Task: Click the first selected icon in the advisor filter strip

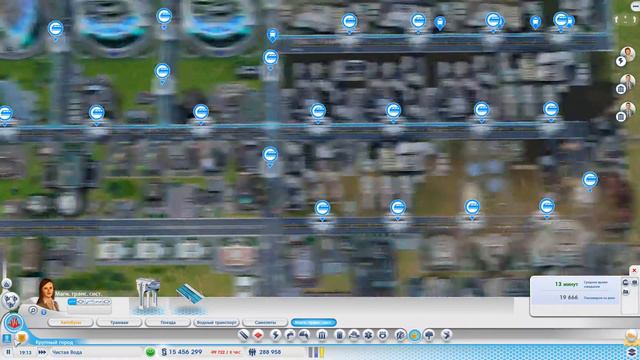Action: click(x=72, y=302)
